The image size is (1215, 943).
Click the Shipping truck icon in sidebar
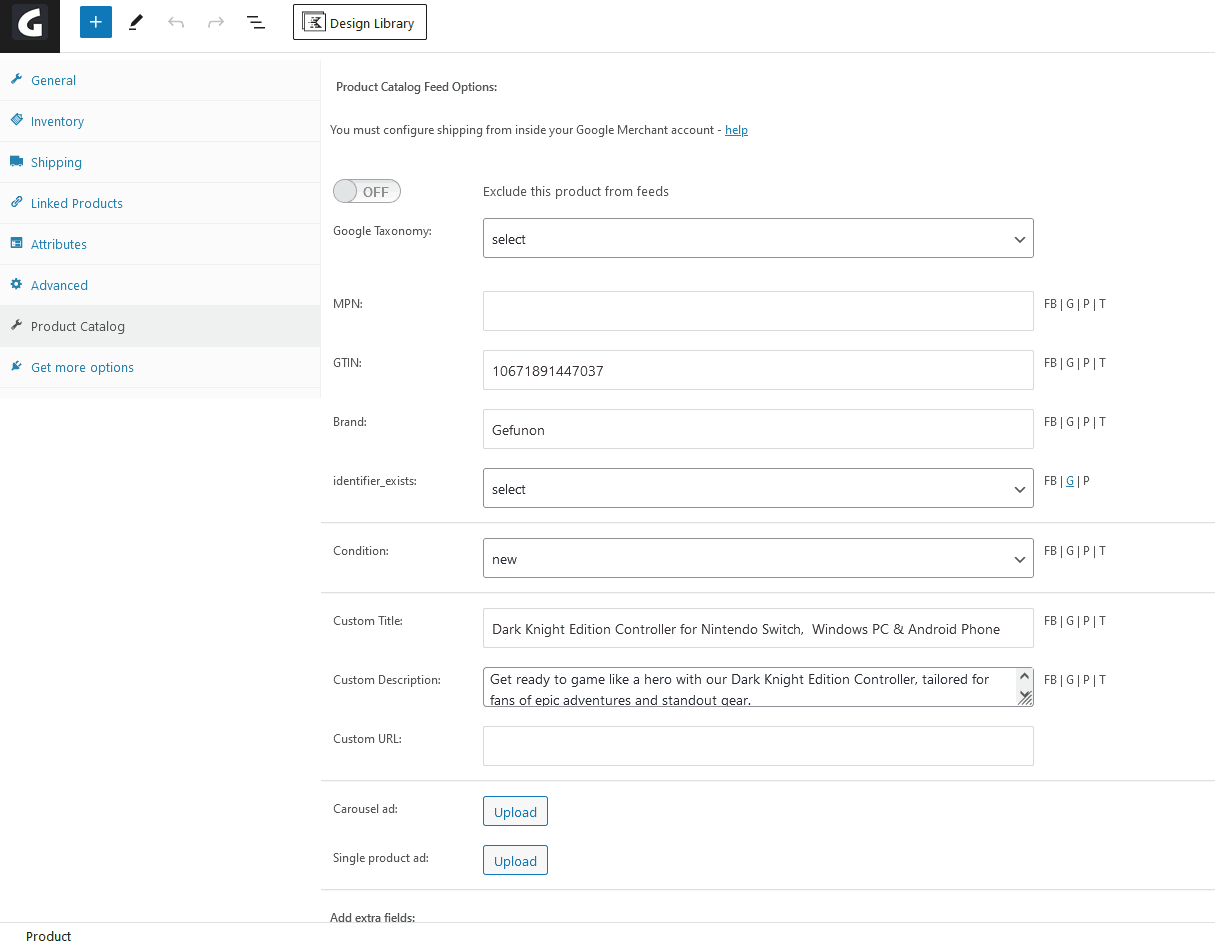17,162
